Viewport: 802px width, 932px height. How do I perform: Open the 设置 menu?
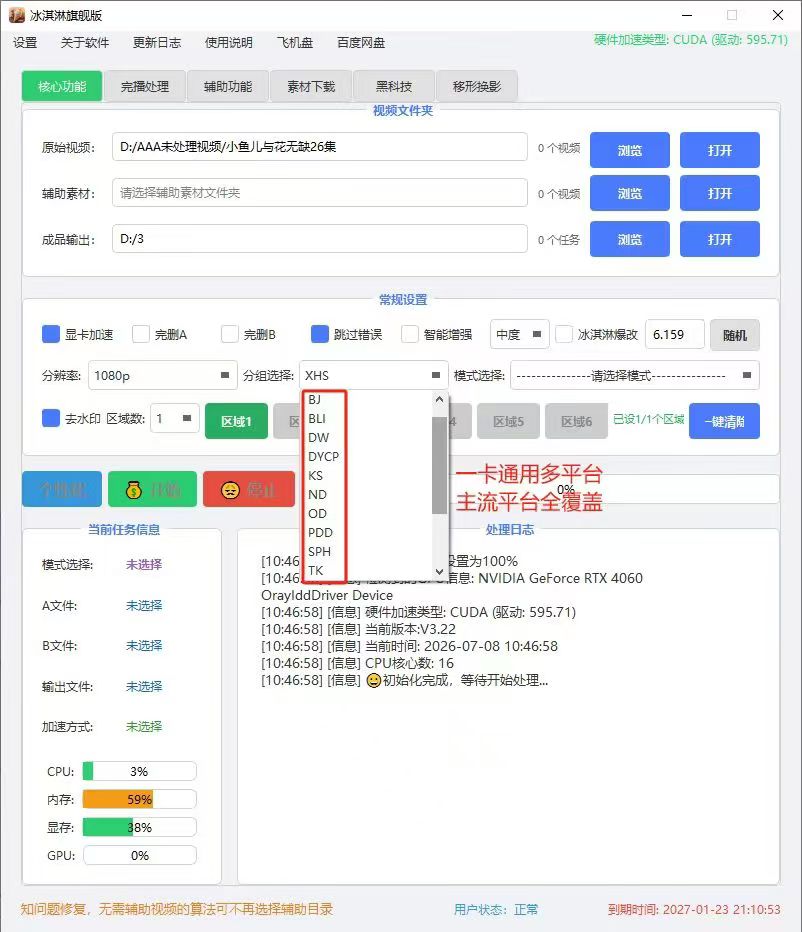pos(25,43)
